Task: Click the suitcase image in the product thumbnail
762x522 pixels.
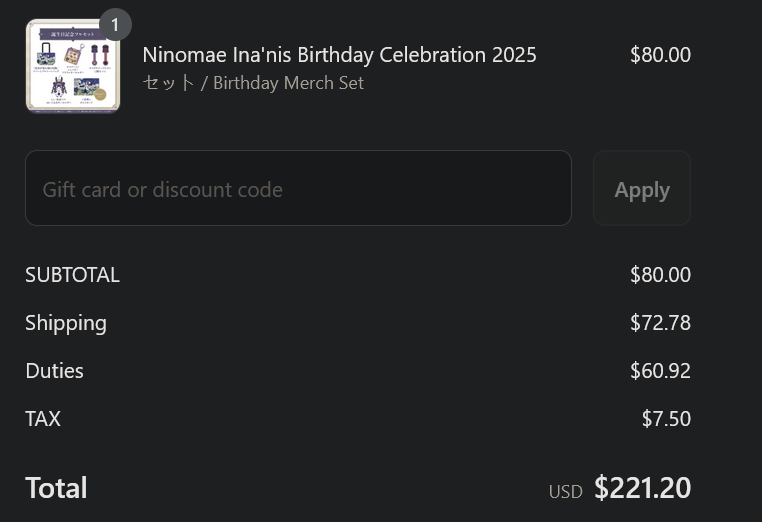Action: [46, 54]
